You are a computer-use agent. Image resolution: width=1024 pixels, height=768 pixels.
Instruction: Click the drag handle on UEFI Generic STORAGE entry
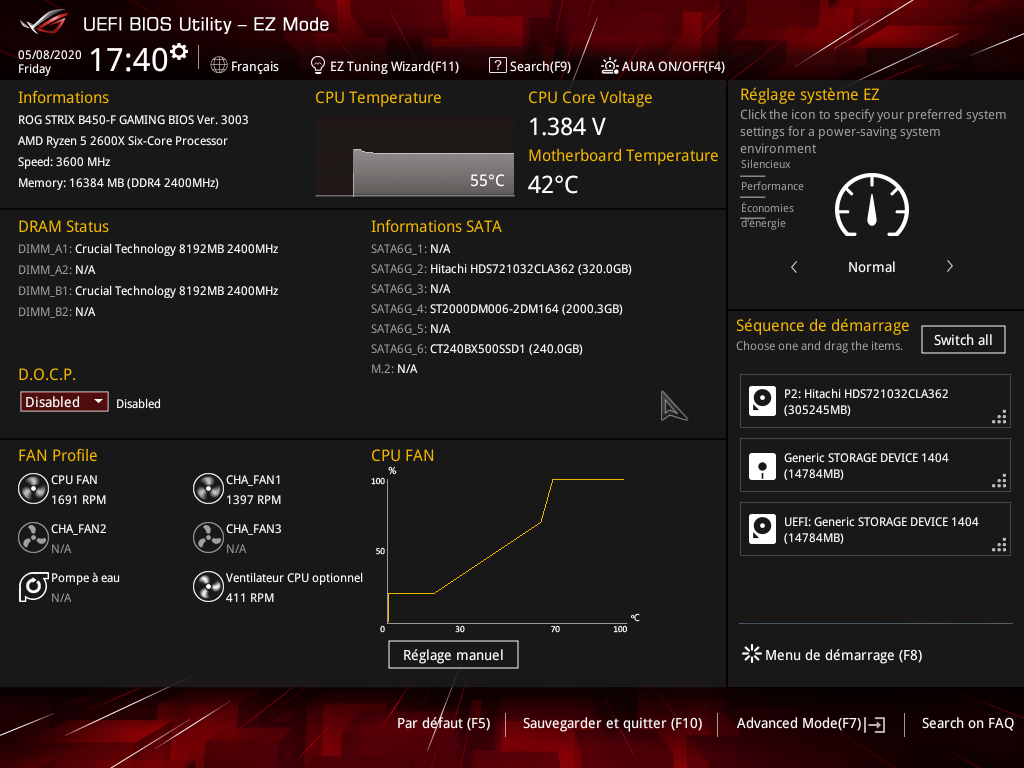point(999,545)
